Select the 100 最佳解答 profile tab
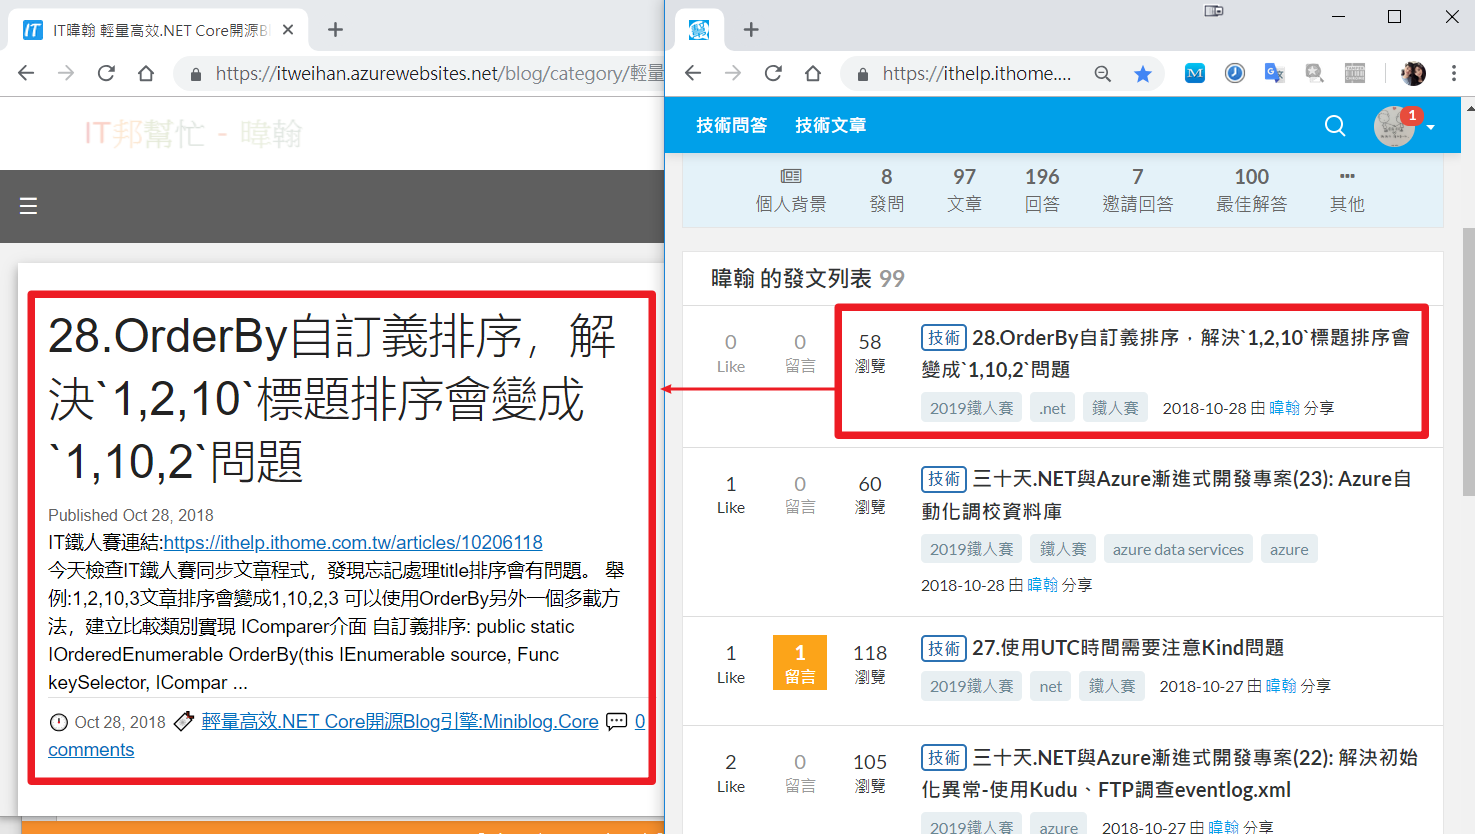The height and width of the screenshot is (834, 1475). [x=1252, y=190]
